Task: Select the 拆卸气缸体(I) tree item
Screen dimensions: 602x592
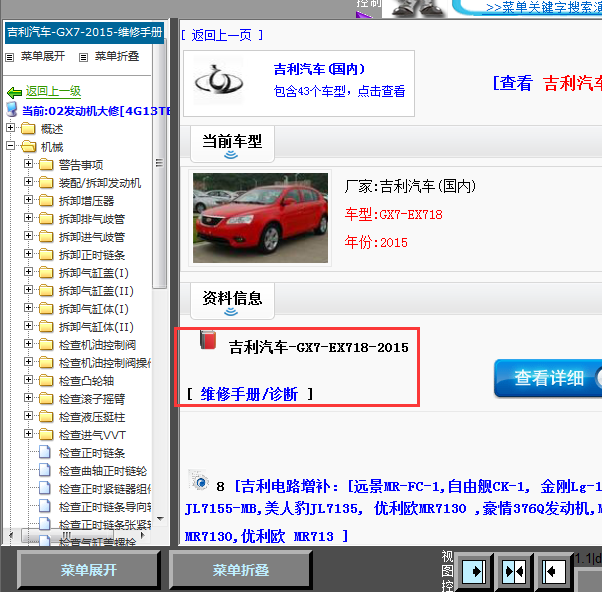Action: coord(94,309)
